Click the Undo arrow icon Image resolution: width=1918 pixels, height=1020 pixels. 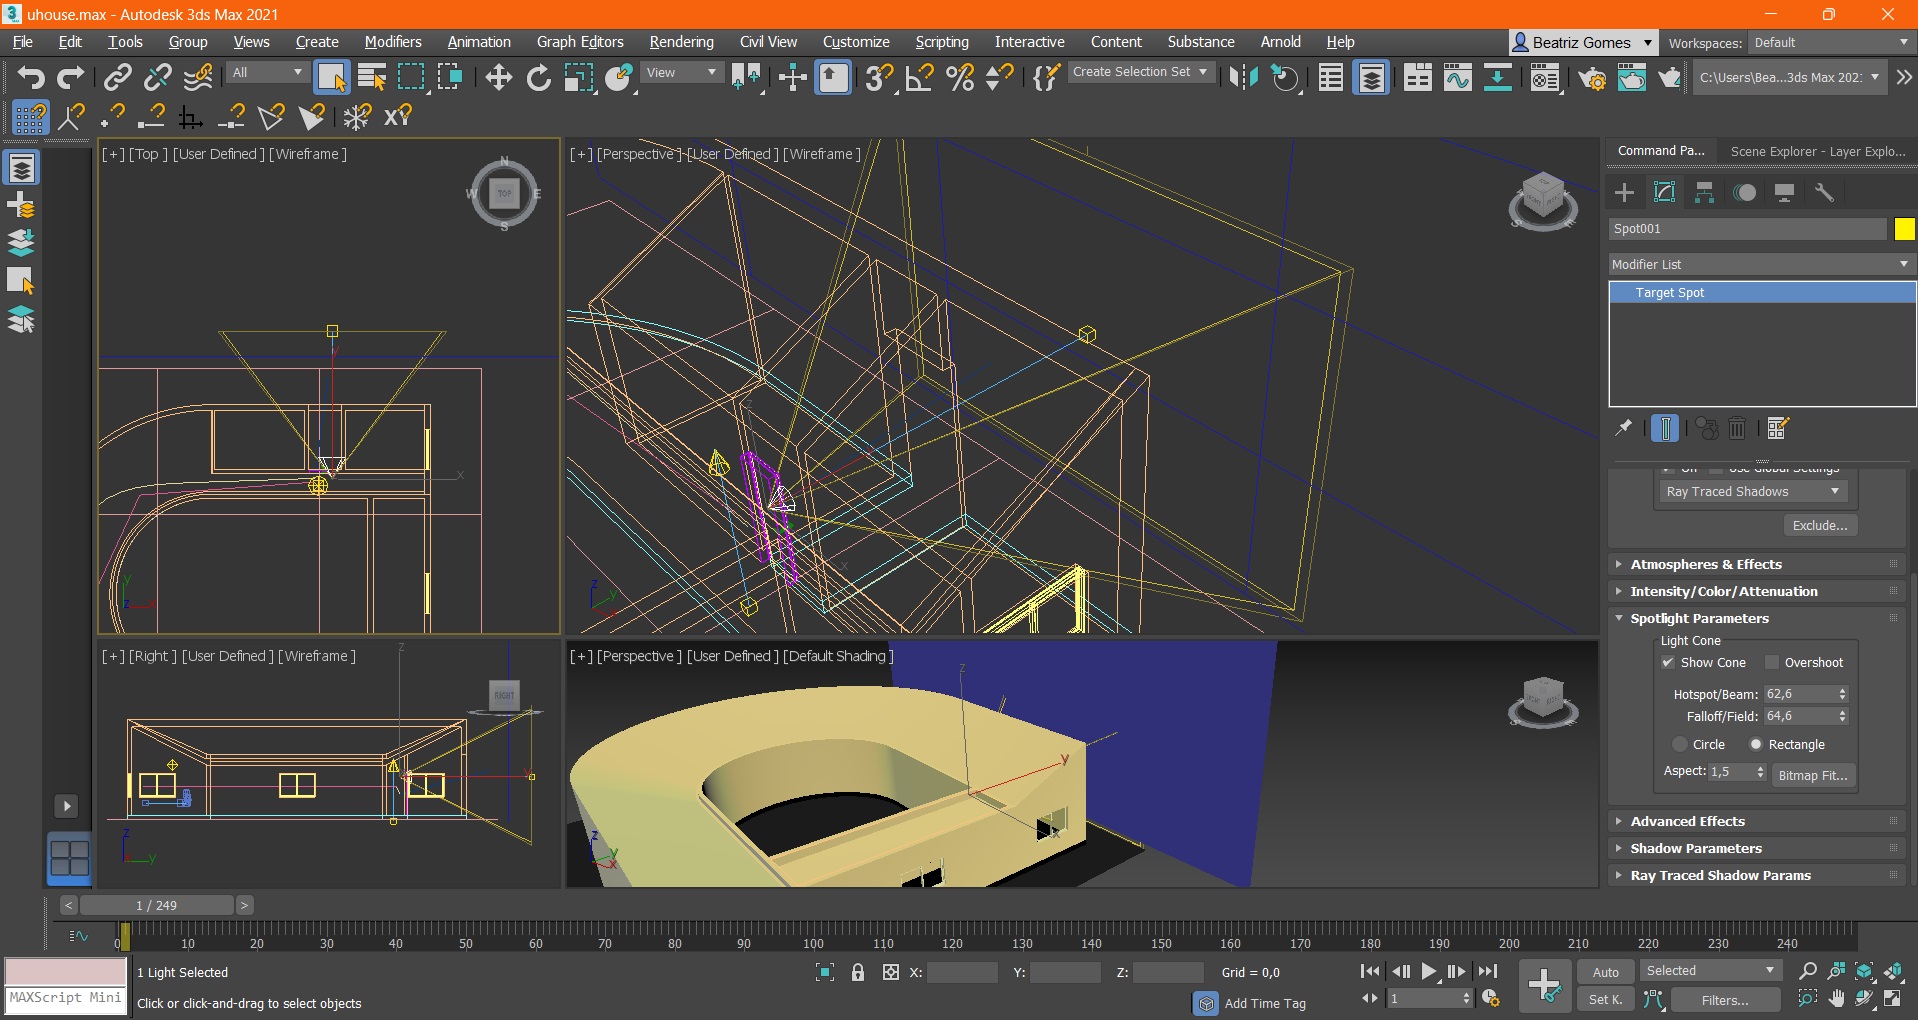click(31, 77)
